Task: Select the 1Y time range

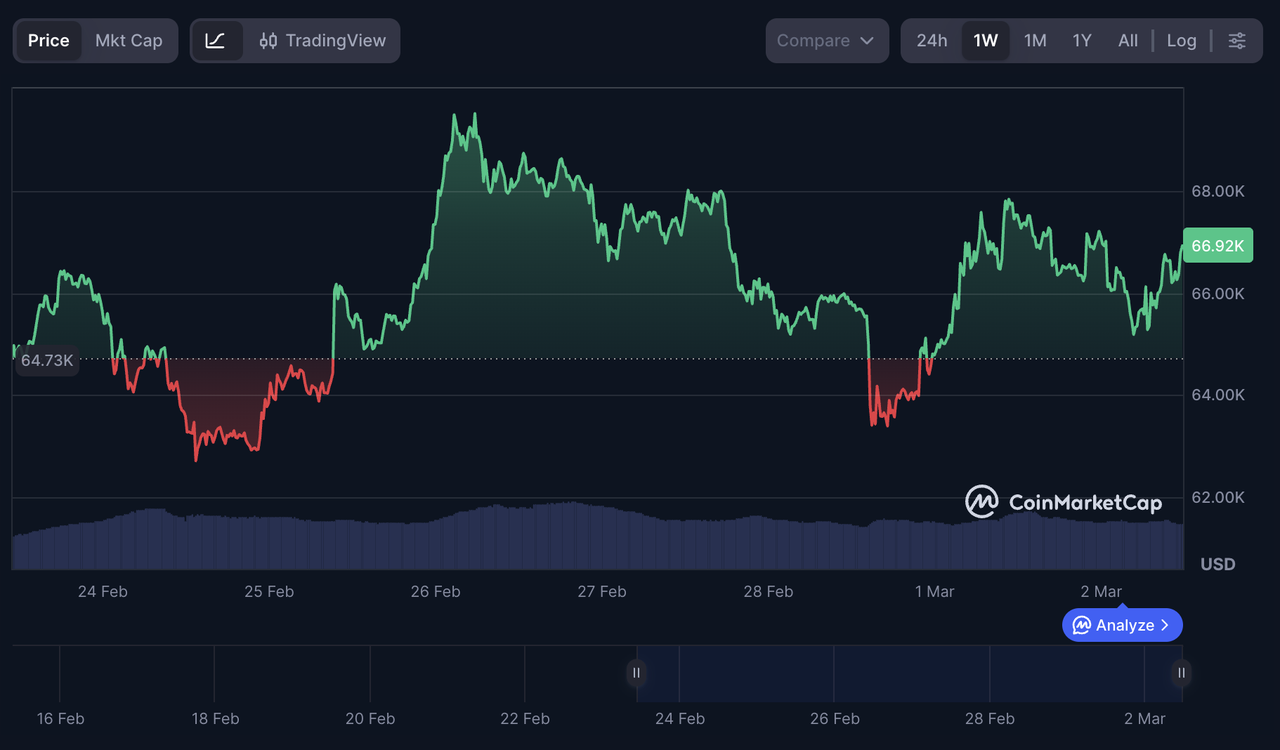Action: [x=1082, y=41]
